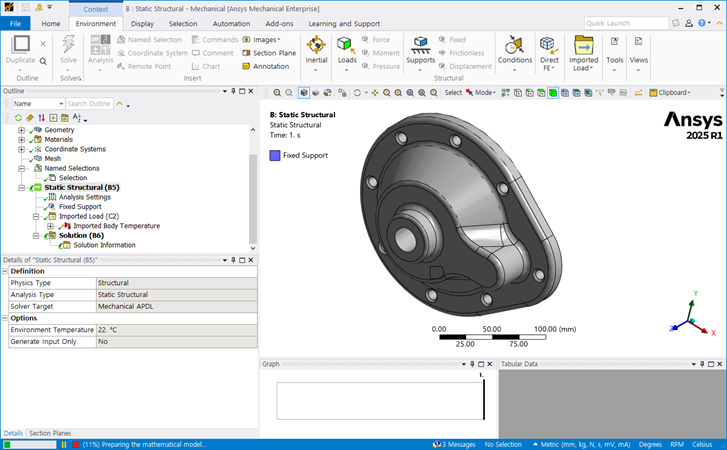The height and width of the screenshot is (450, 727).
Task: Switch to the Section Planes bottom tab
Action: [50, 433]
